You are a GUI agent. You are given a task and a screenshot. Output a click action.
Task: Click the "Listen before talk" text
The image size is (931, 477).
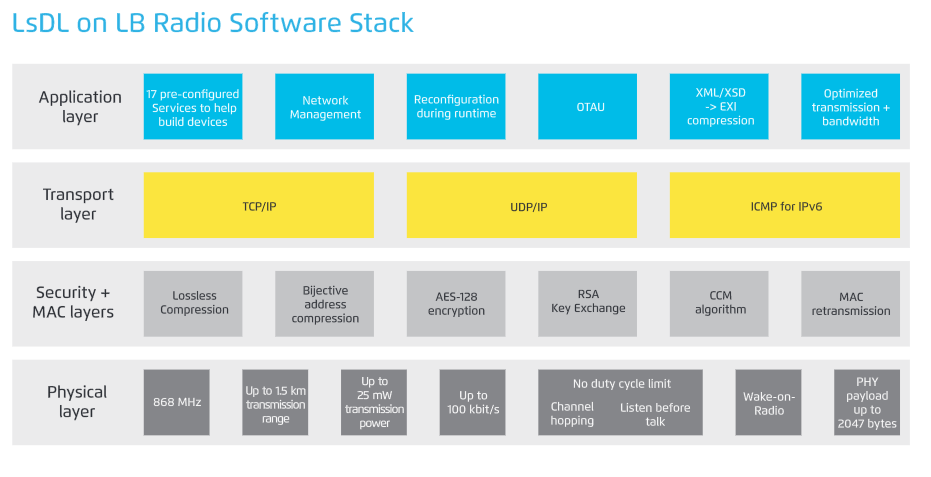[655, 415]
